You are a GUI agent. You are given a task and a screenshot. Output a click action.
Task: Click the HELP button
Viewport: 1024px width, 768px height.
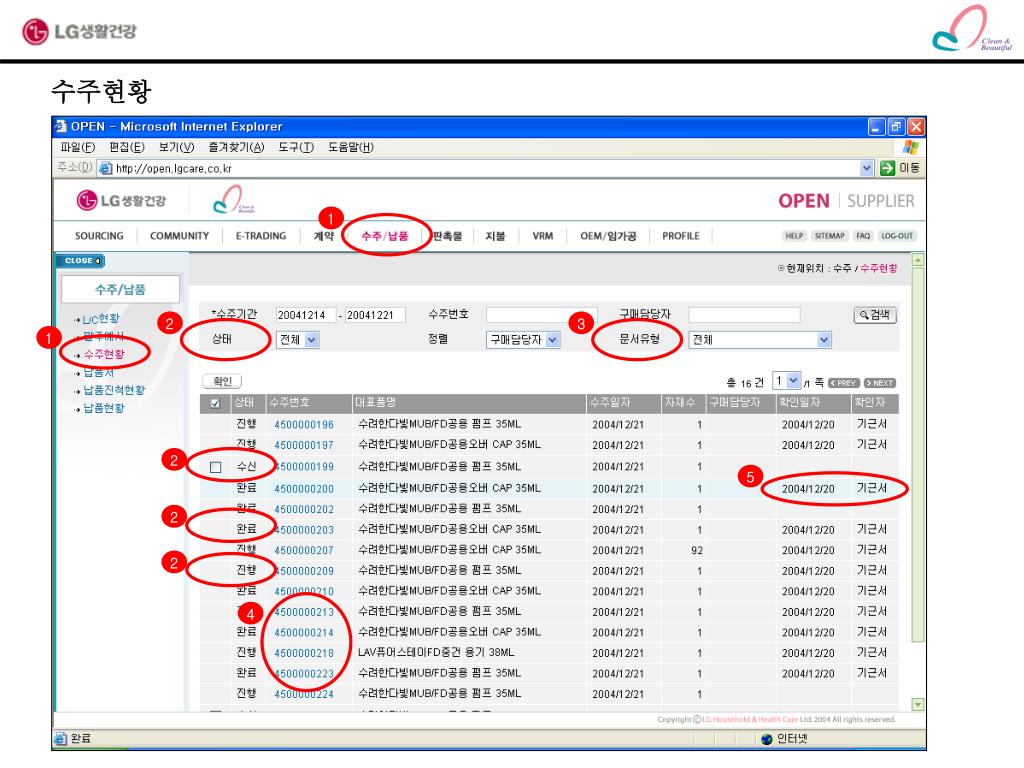[x=794, y=236]
